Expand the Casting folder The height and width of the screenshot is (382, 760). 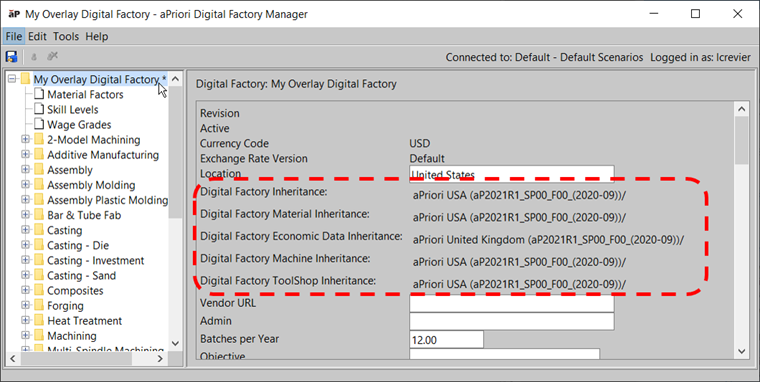click(25, 230)
